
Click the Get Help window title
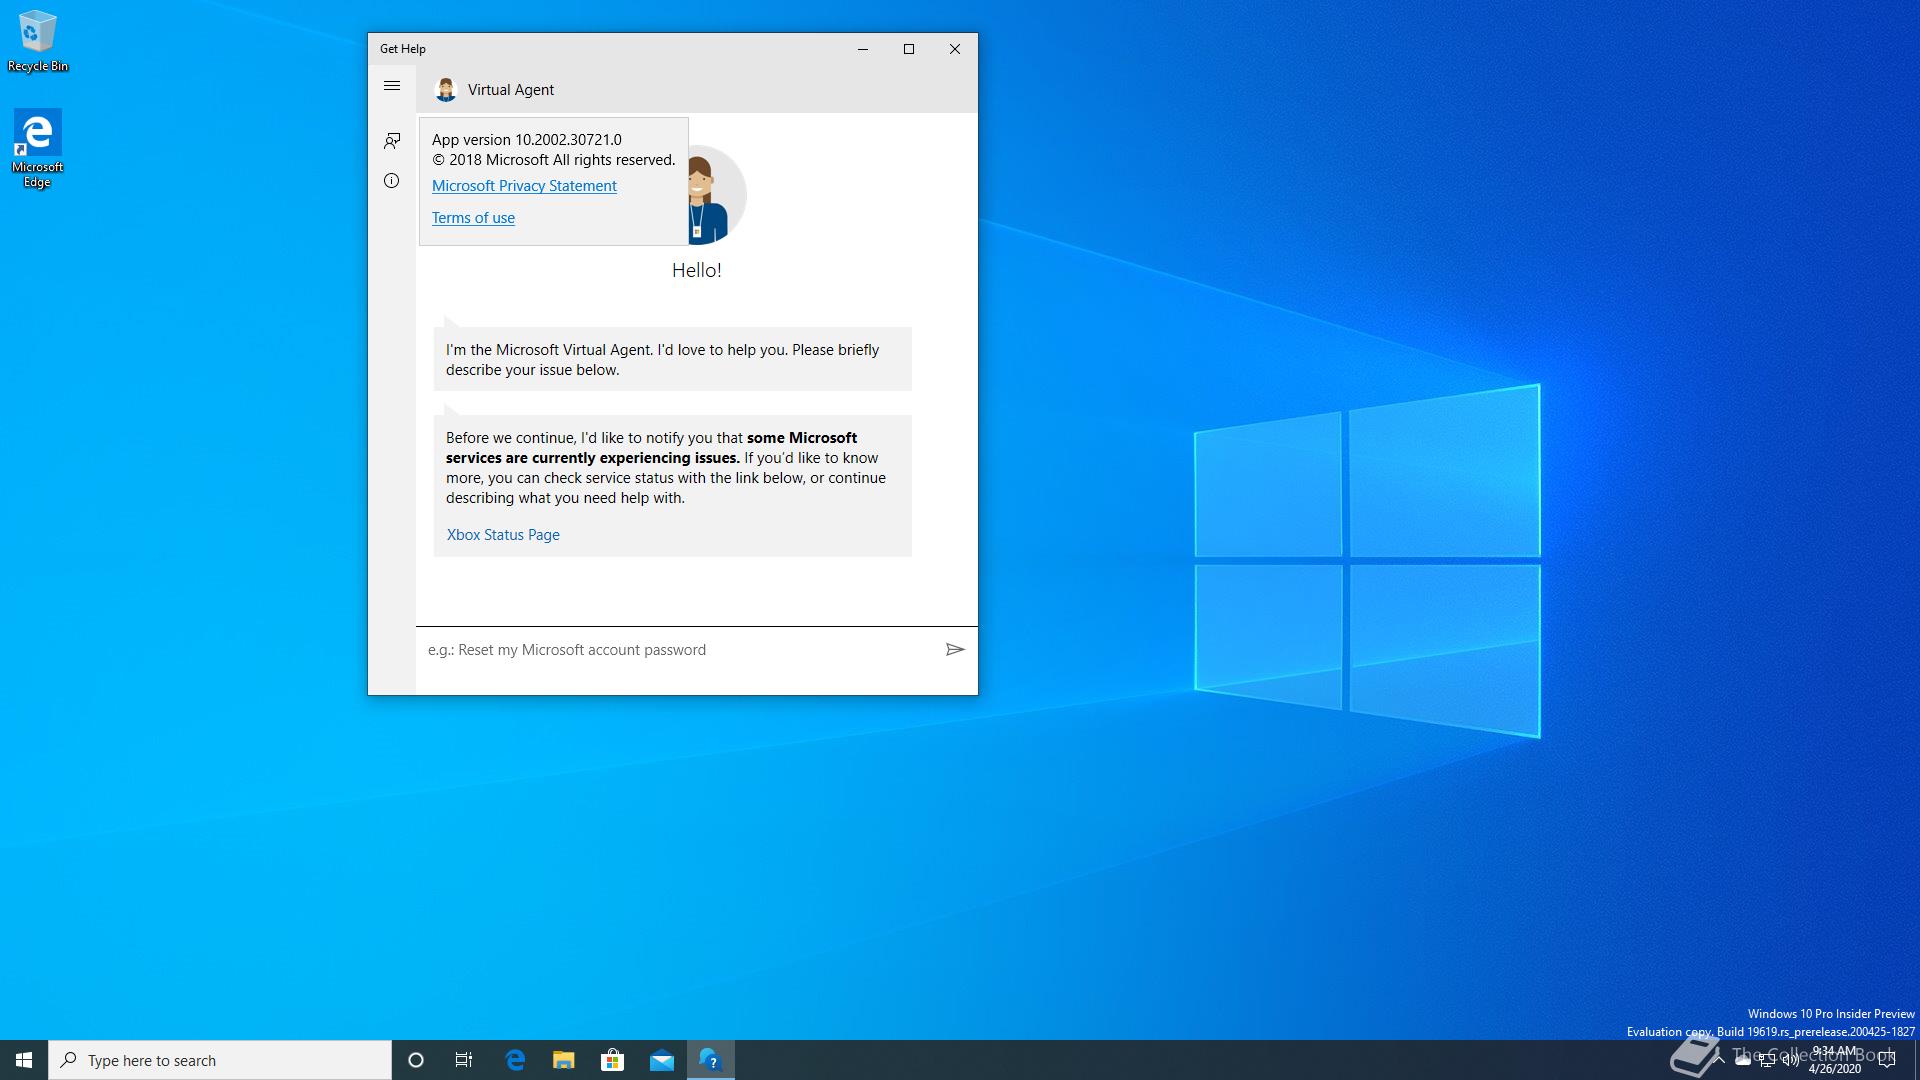point(403,49)
